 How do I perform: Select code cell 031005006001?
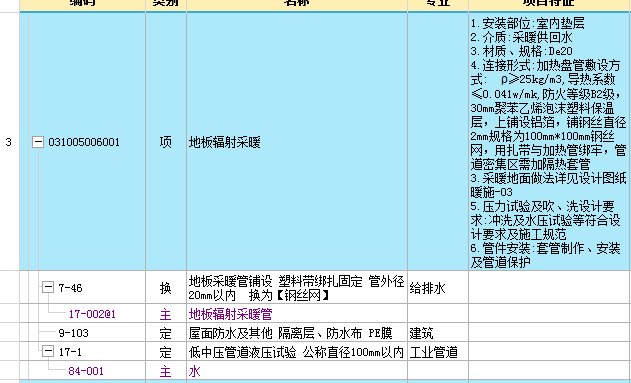[x=84, y=142]
